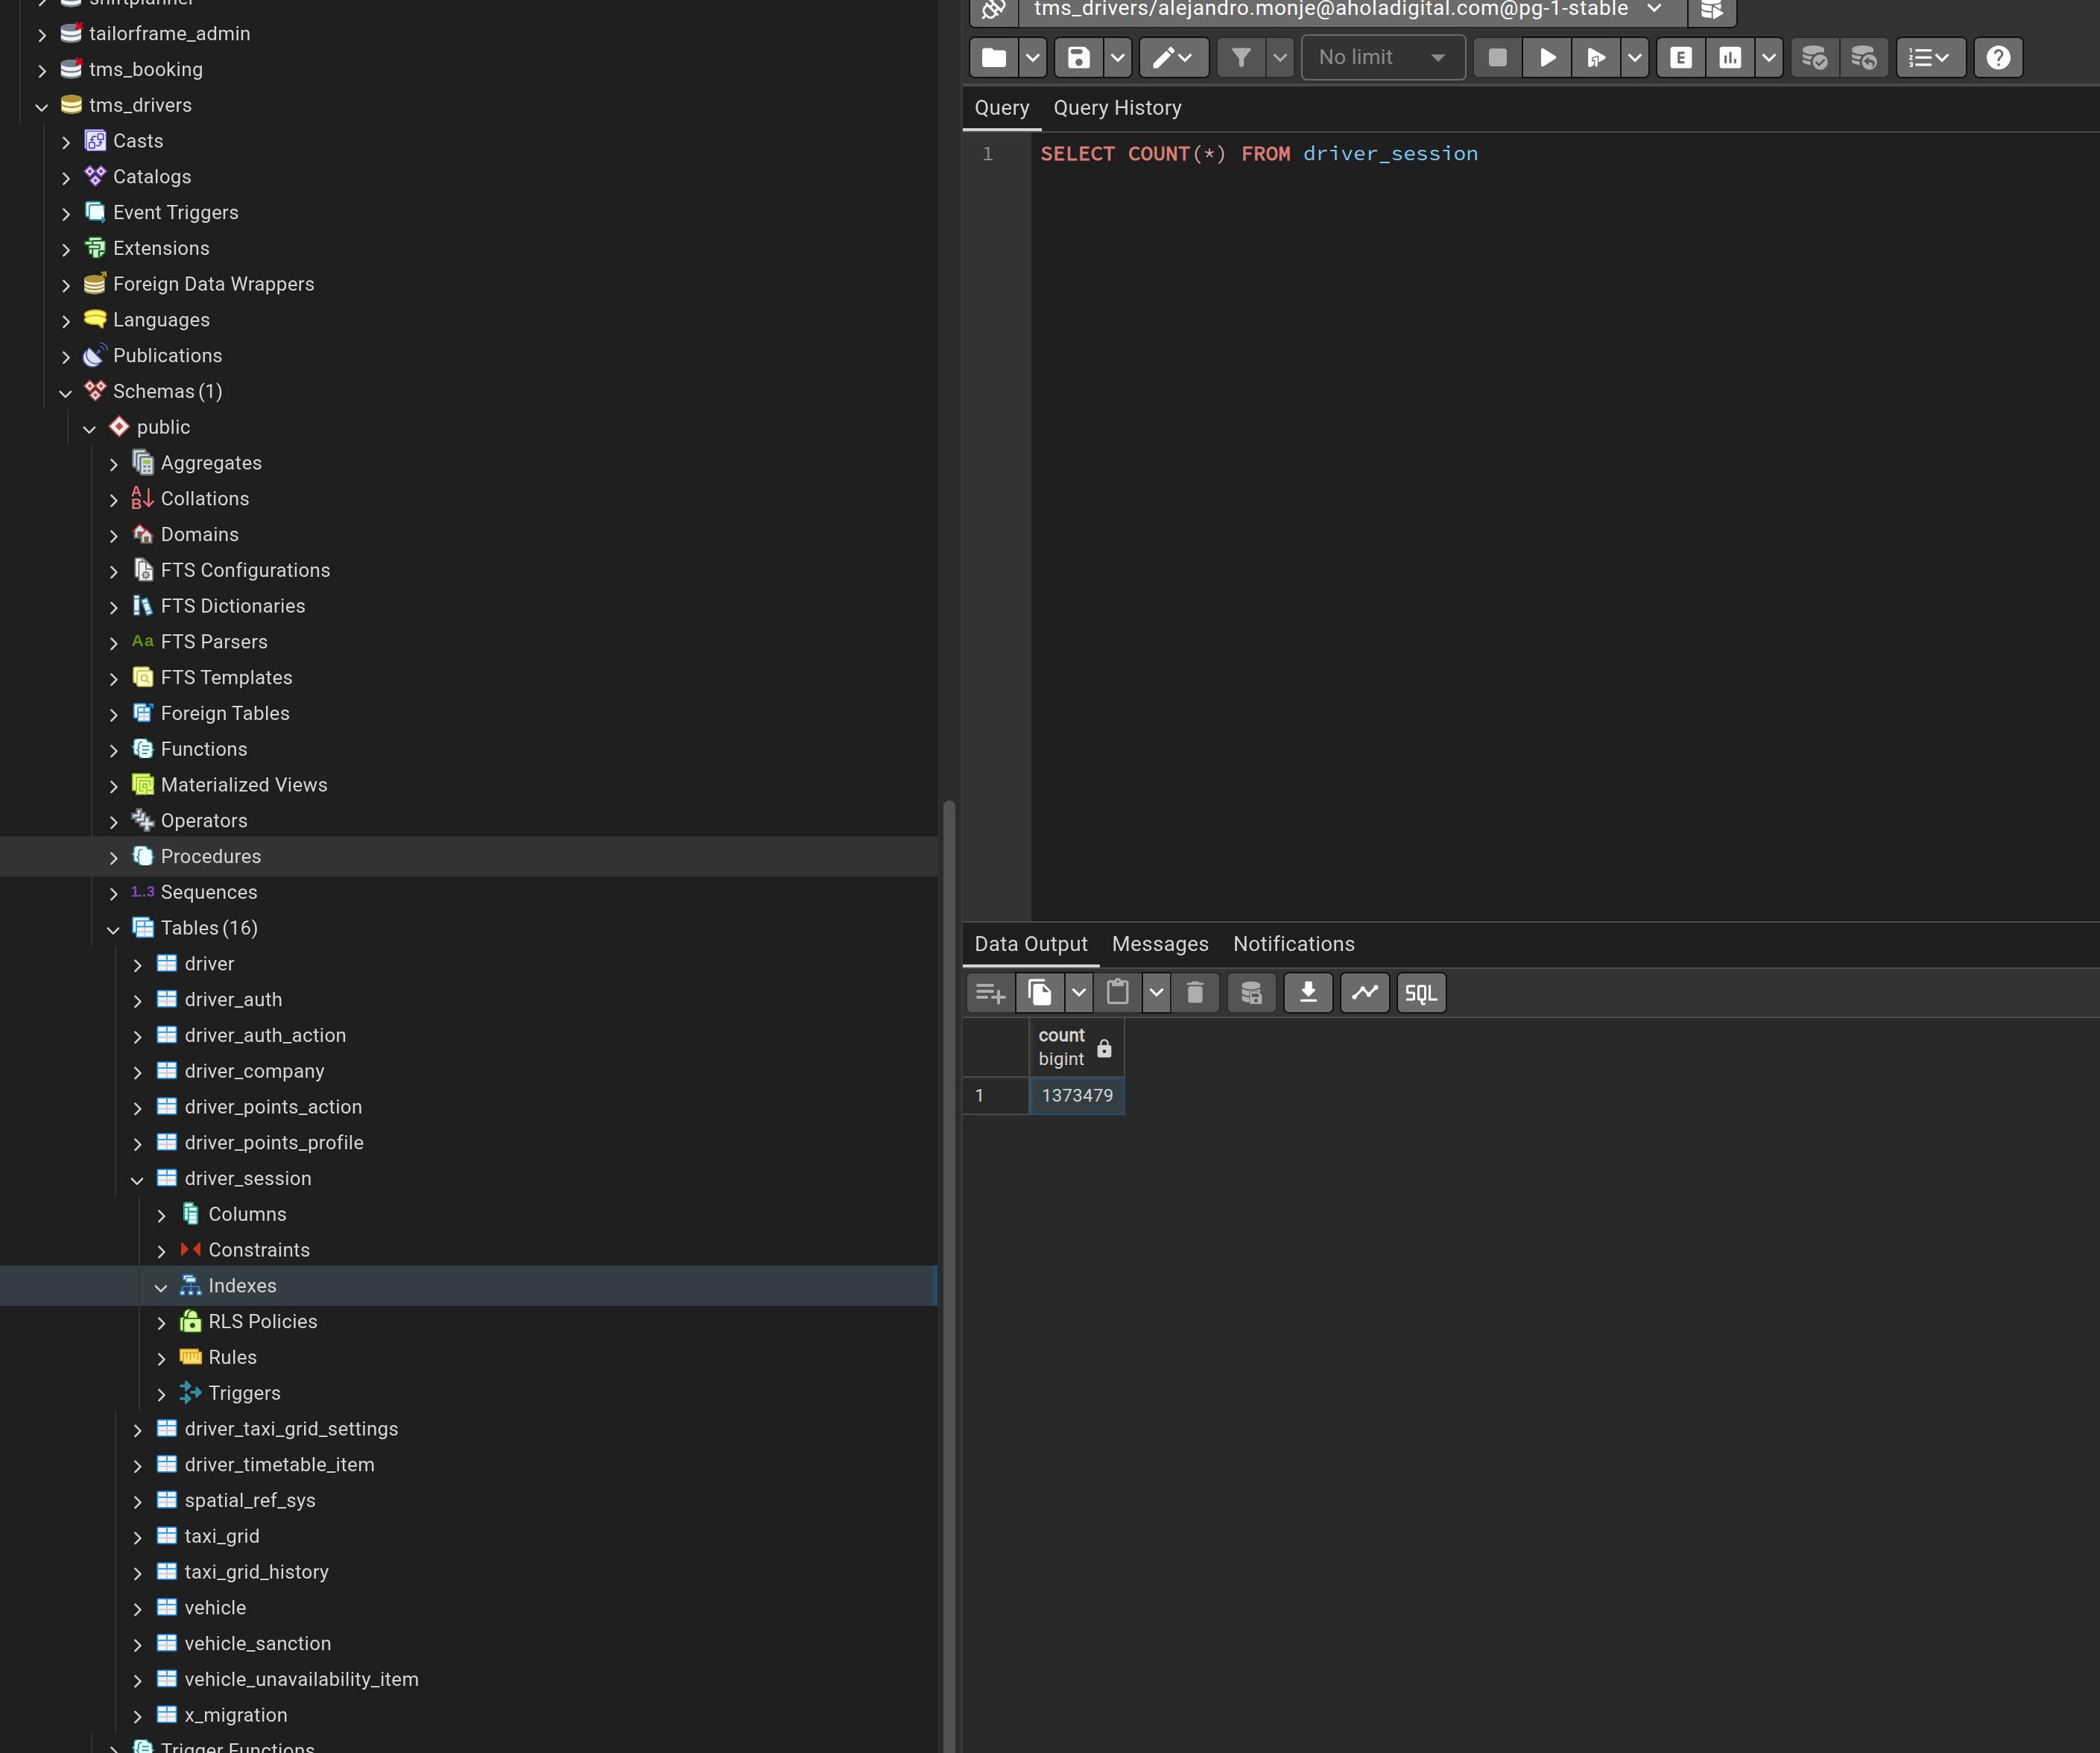The height and width of the screenshot is (1753, 2100).
Task: Open Help with the question mark icon
Action: pyautogui.click(x=1998, y=58)
